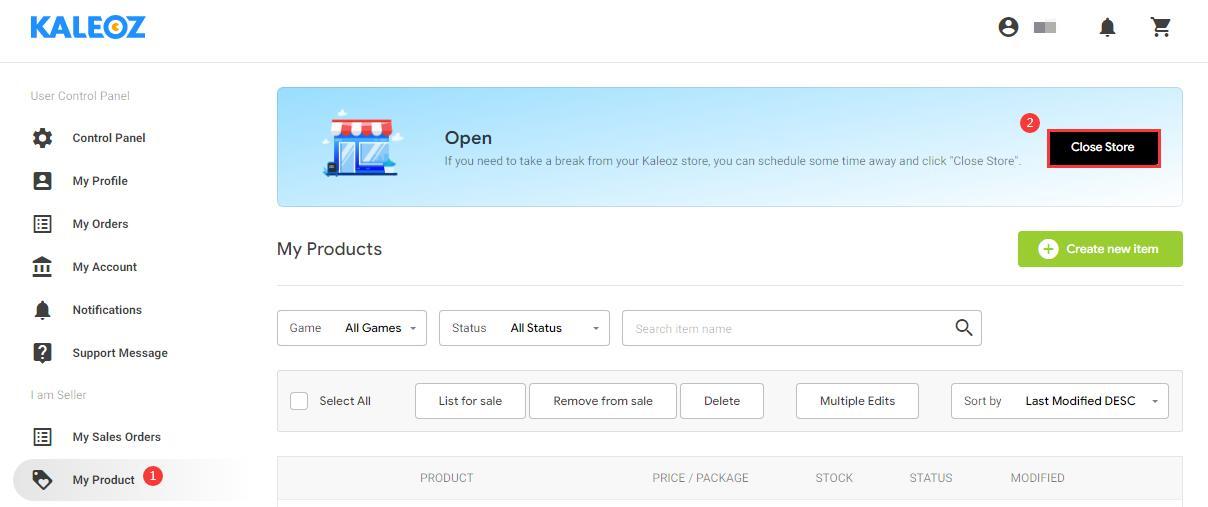Open the notifications bell in header
Screen dimensions: 1208x507
click(1107, 28)
